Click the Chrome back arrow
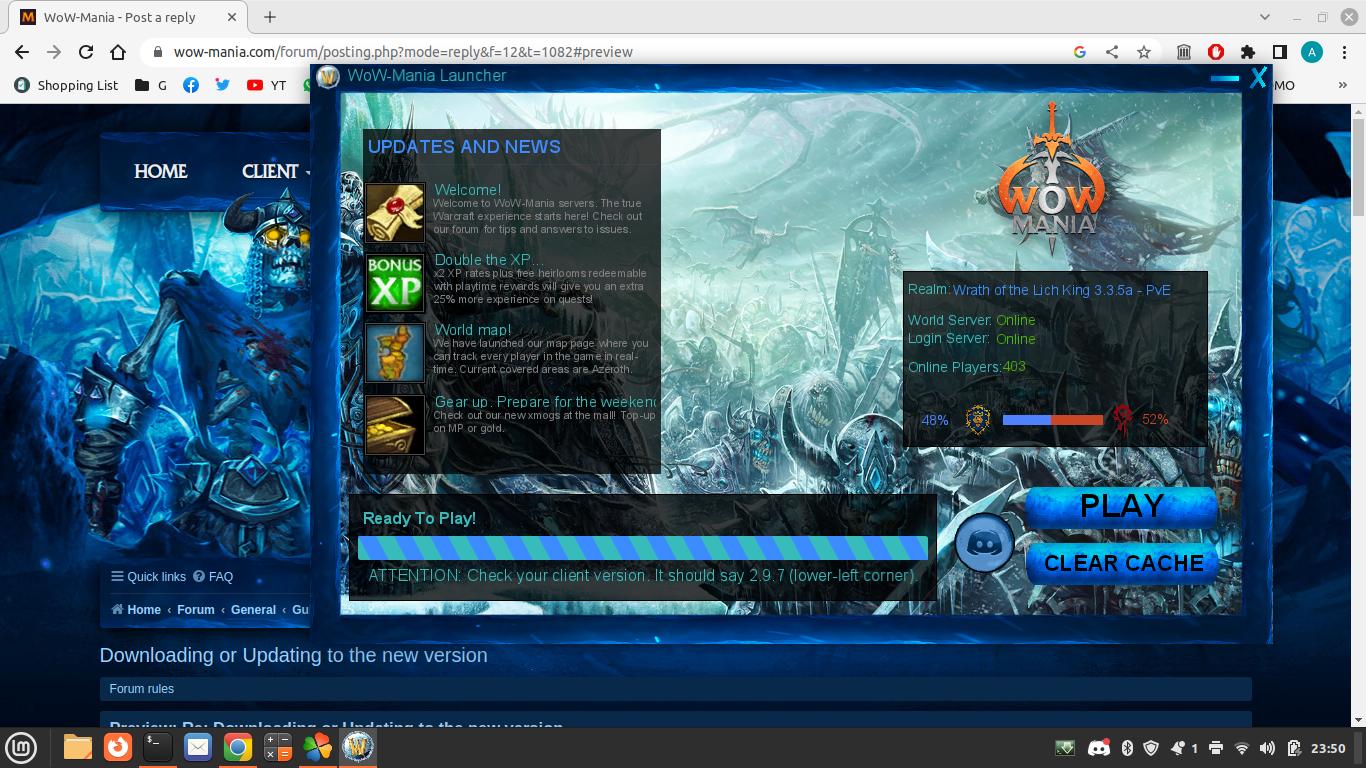1366x768 pixels. tap(22, 52)
